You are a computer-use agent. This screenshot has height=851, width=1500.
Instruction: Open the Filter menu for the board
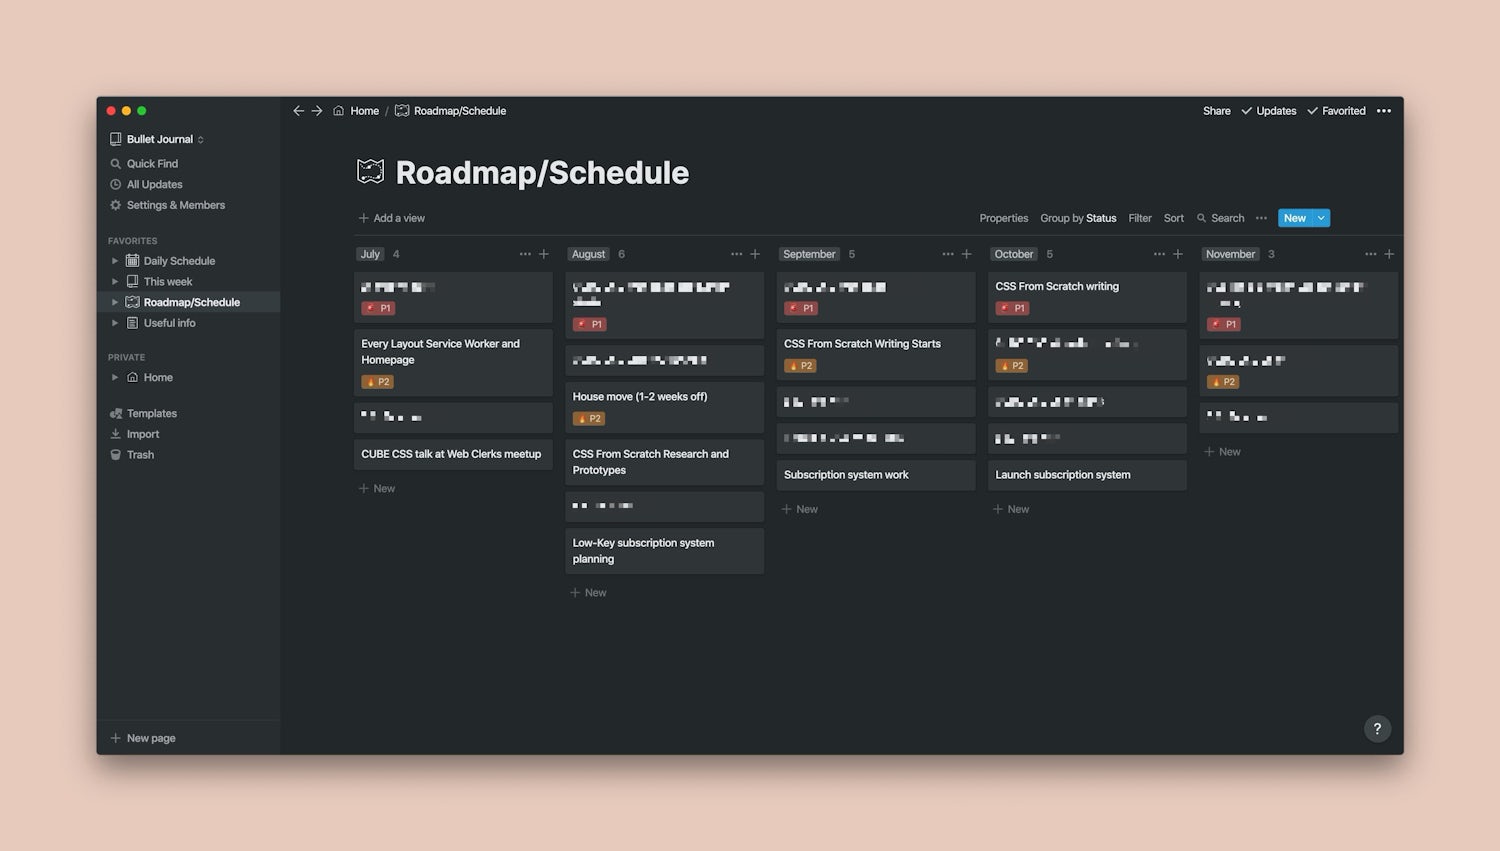pos(1140,218)
